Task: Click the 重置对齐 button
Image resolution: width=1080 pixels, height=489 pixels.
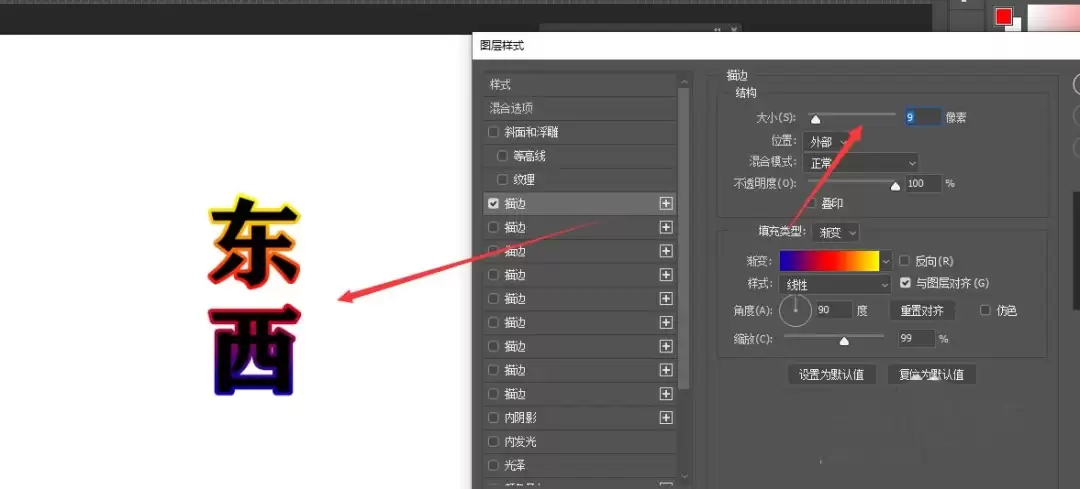Action: coord(923,311)
